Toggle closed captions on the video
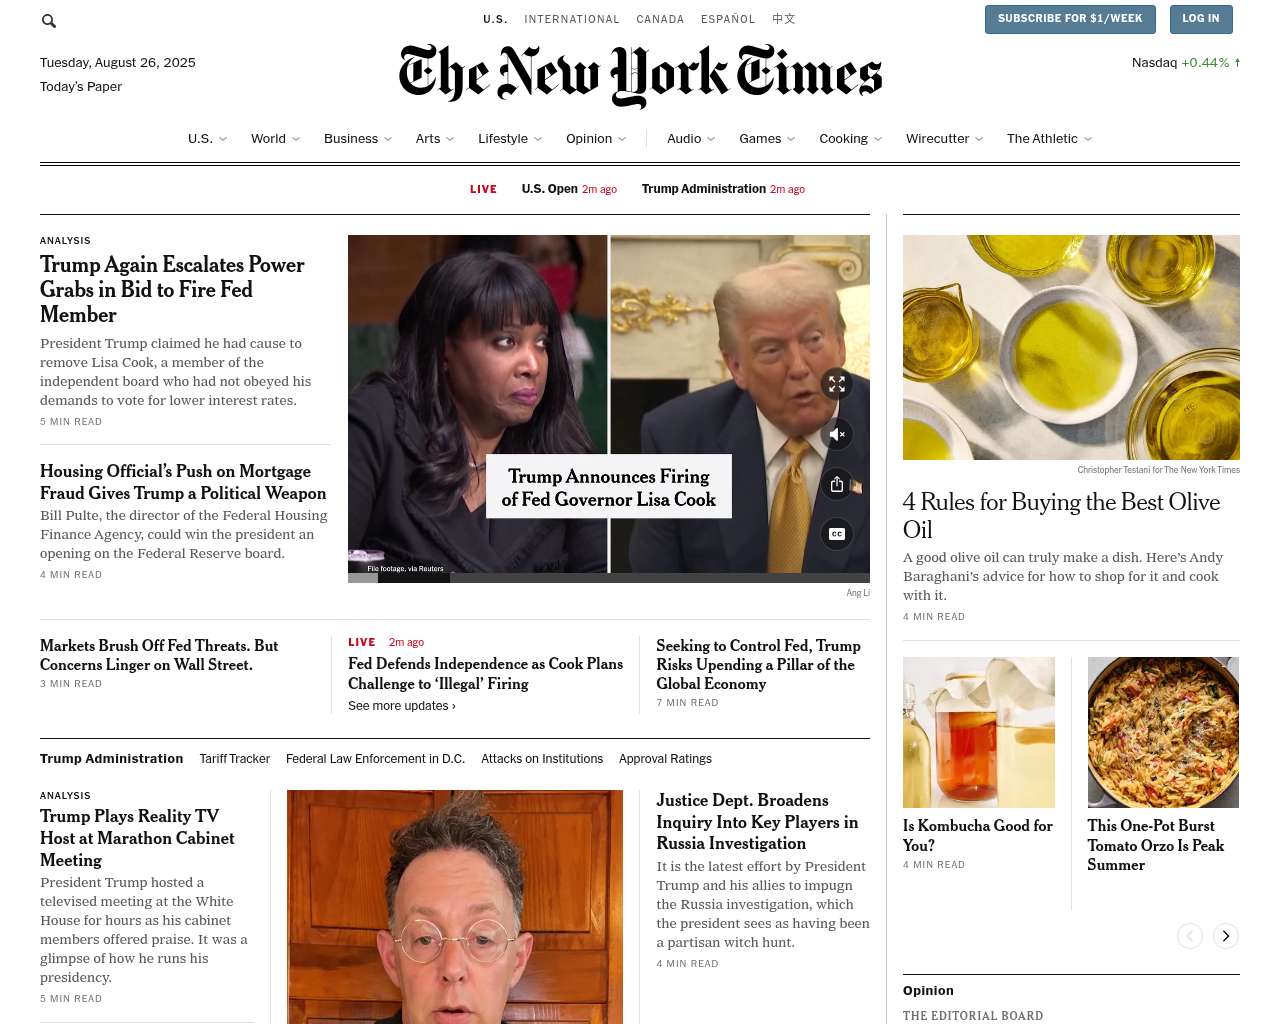Viewport: 1280px width, 1024px height. point(837,534)
